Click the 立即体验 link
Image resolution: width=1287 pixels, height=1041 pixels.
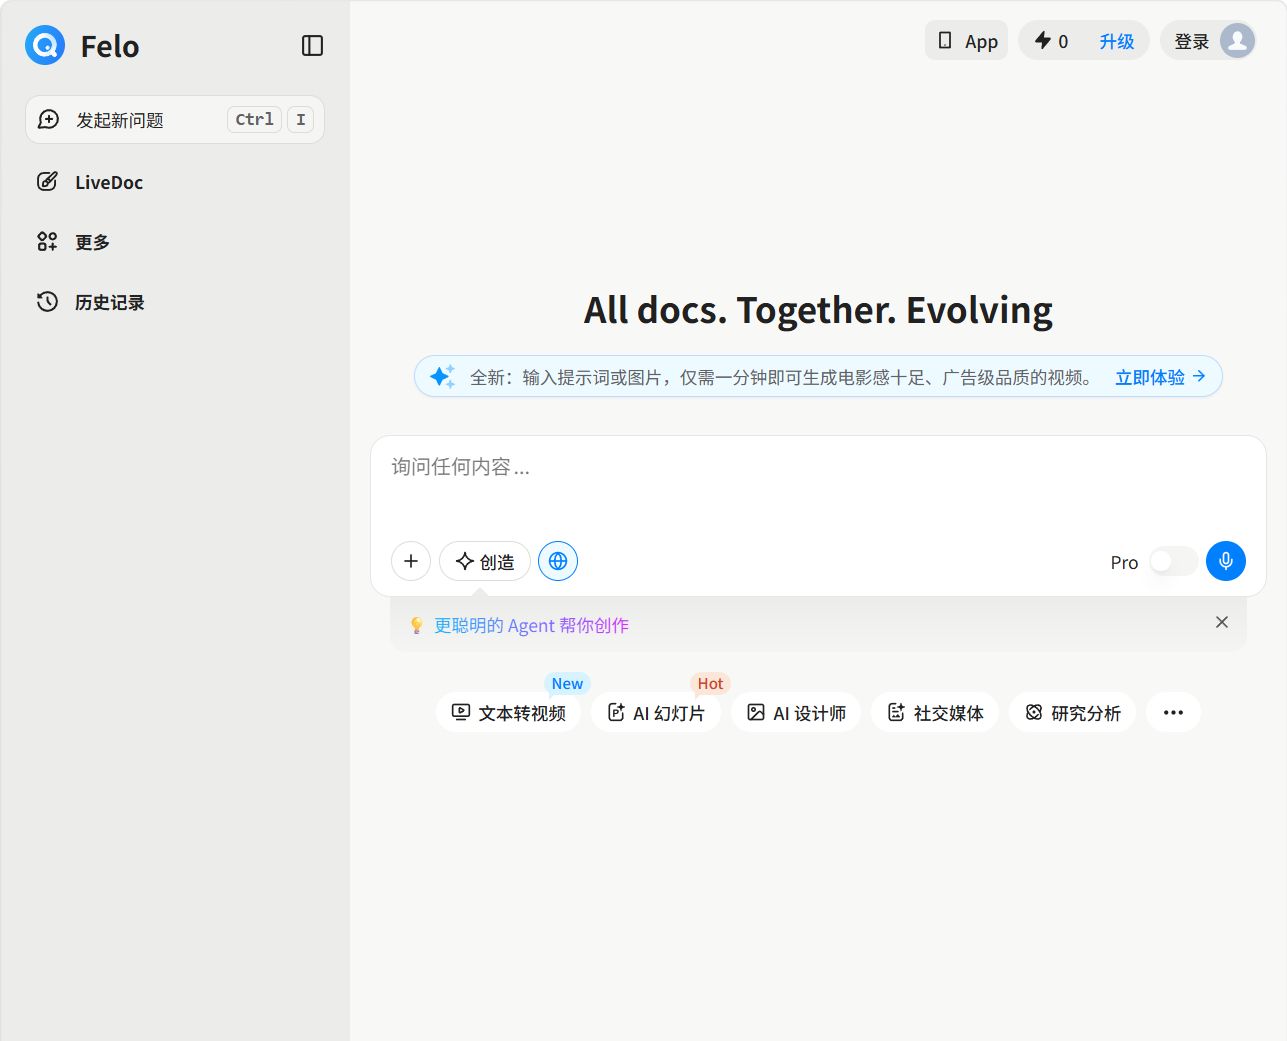click(1160, 377)
